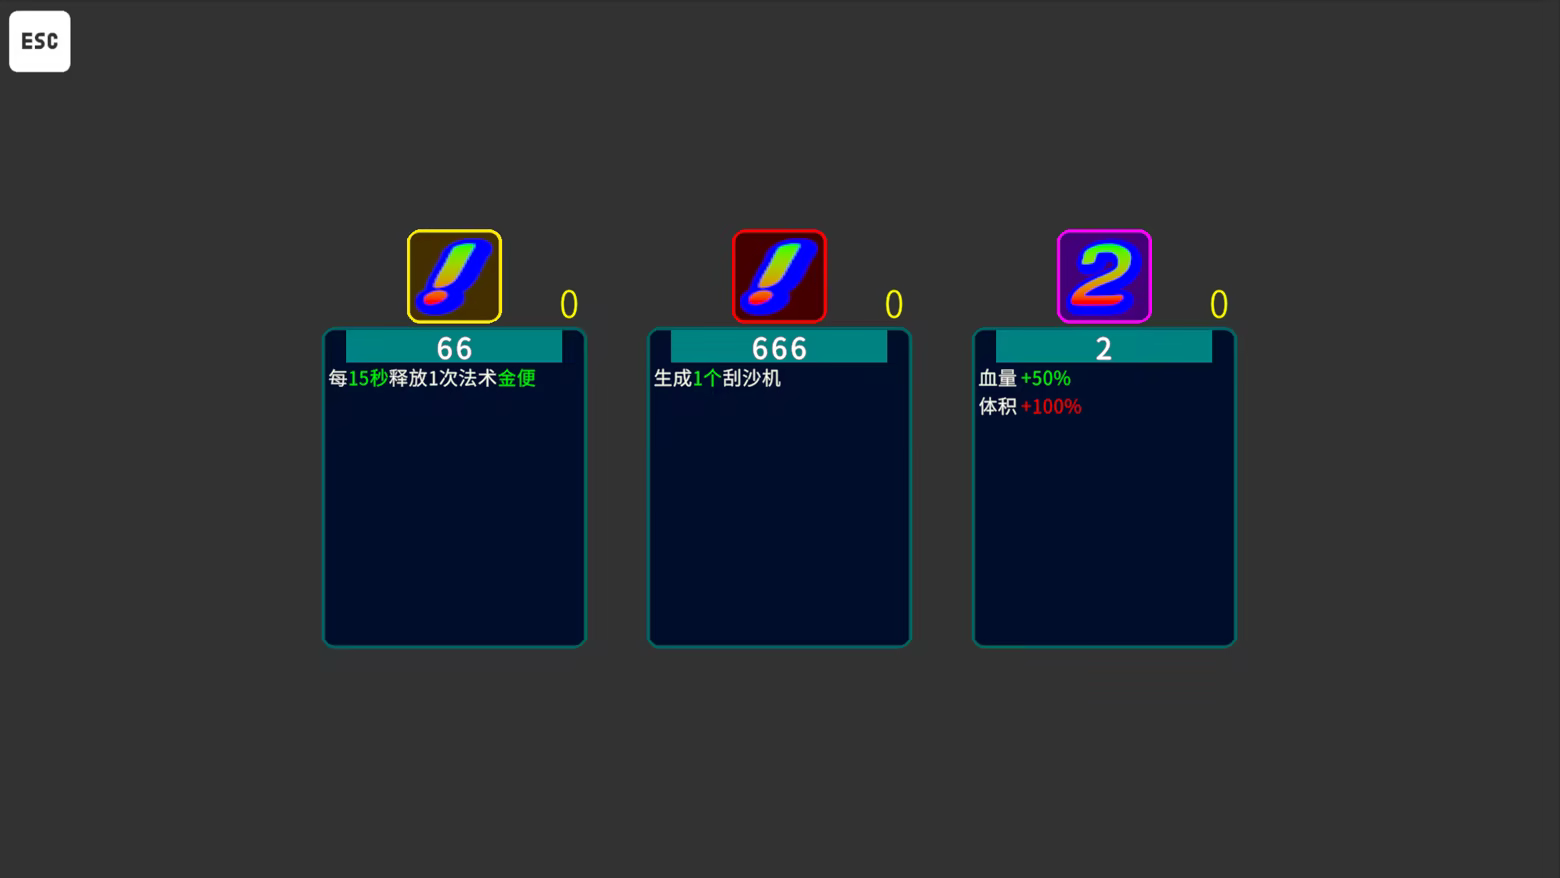Choose the card describing 生成1个刮沙机

click(x=779, y=487)
